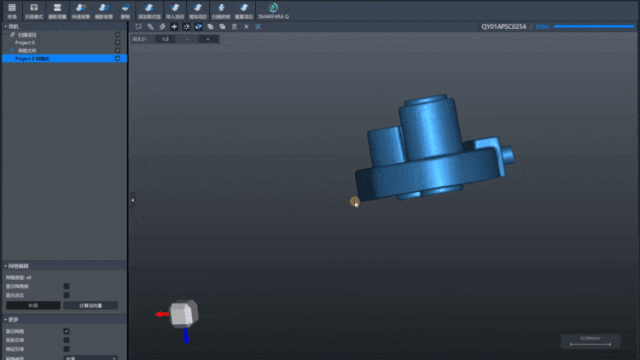Click the 快速背景 toolbar icon
This screenshot has height=360, width=640.
tap(80, 11)
